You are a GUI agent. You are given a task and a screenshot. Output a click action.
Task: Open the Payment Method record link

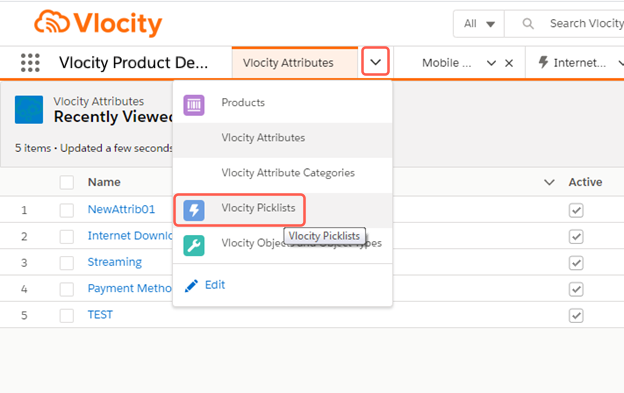click(x=130, y=288)
